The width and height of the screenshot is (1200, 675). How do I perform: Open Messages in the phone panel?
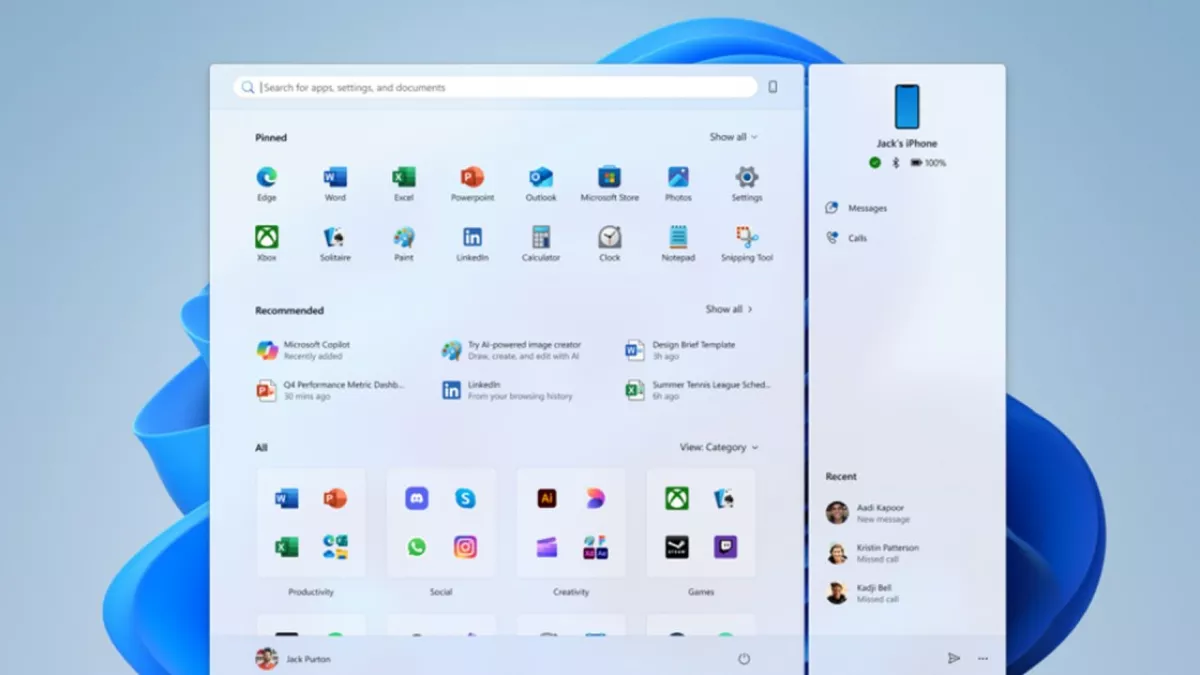pos(866,208)
